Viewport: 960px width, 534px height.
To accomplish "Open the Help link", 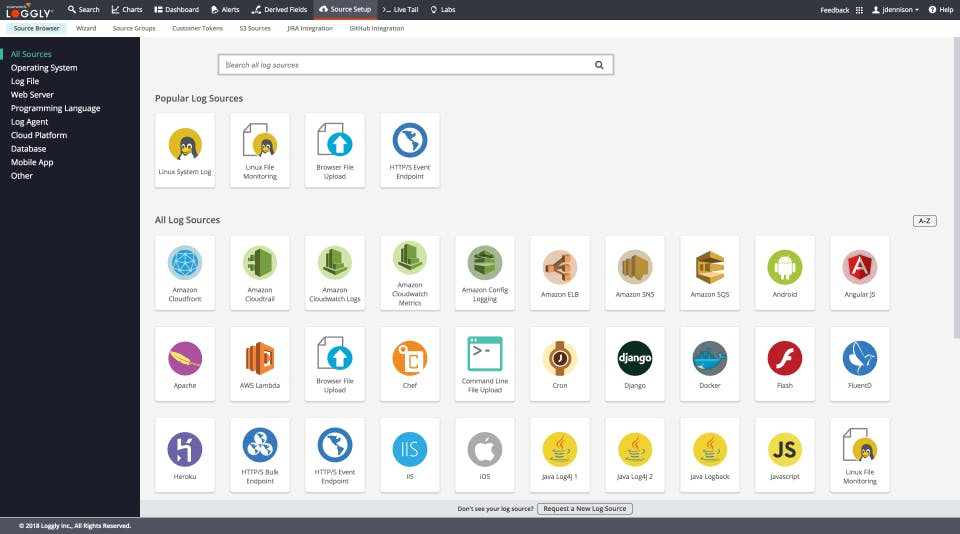I will [x=941, y=10].
